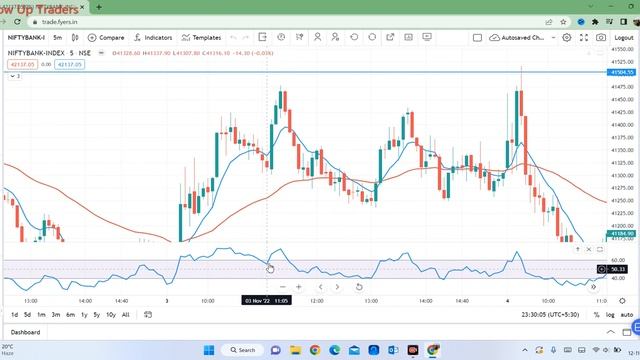
Task: Open time axis settings gear
Action: click(622, 301)
